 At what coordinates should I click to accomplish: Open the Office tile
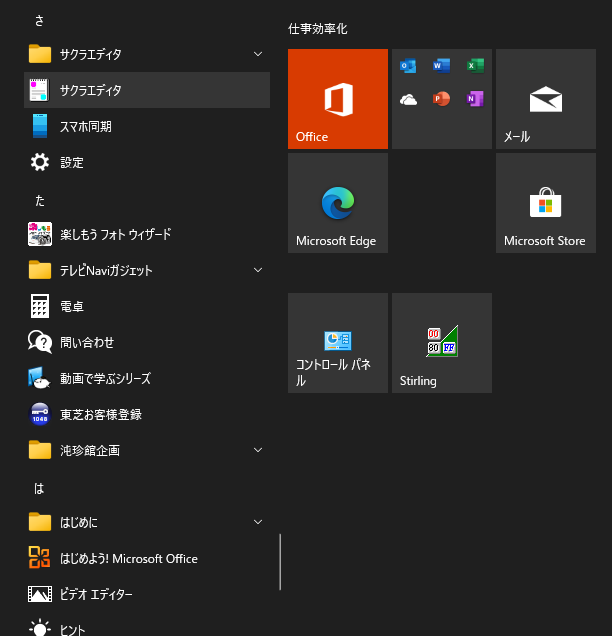pyautogui.click(x=338, y=99)
